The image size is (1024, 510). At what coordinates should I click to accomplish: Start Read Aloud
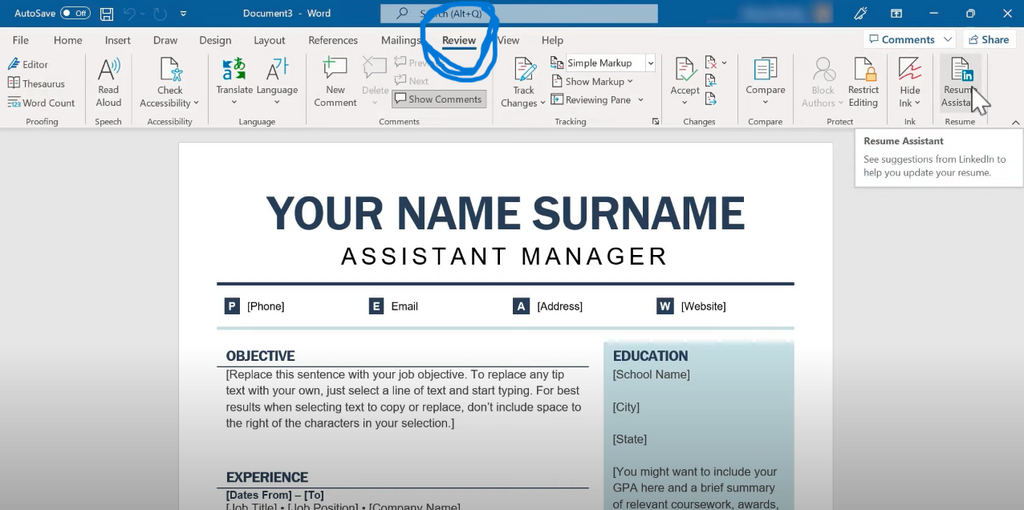(108, 81)
